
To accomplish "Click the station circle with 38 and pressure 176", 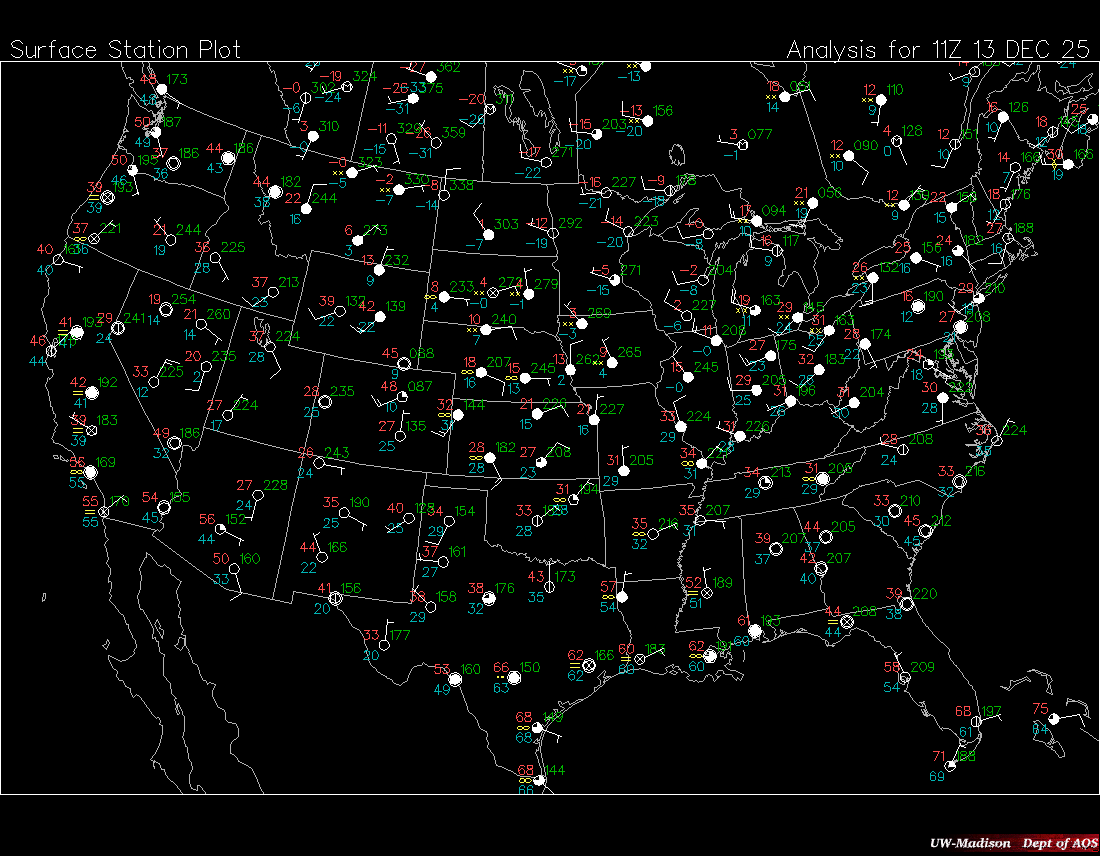I will pyautogui.click(x=490, y=597).
